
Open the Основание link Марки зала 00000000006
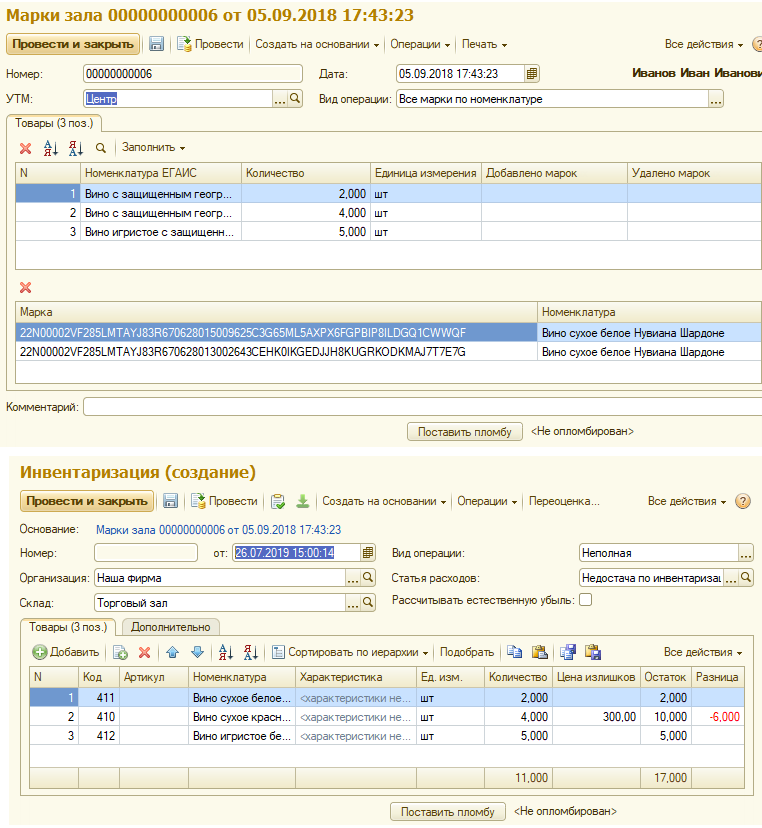(x=218, y=529)
